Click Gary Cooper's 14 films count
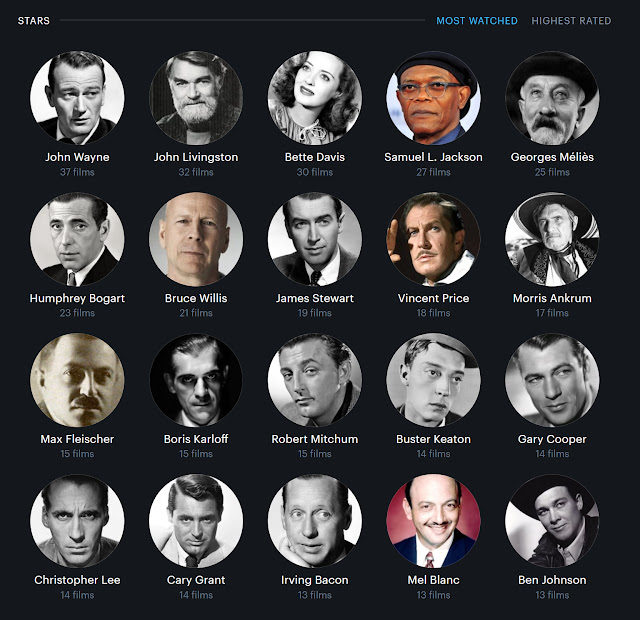This screenshot has width=640, height=620. pyautogui.click(x=552, y=454)
